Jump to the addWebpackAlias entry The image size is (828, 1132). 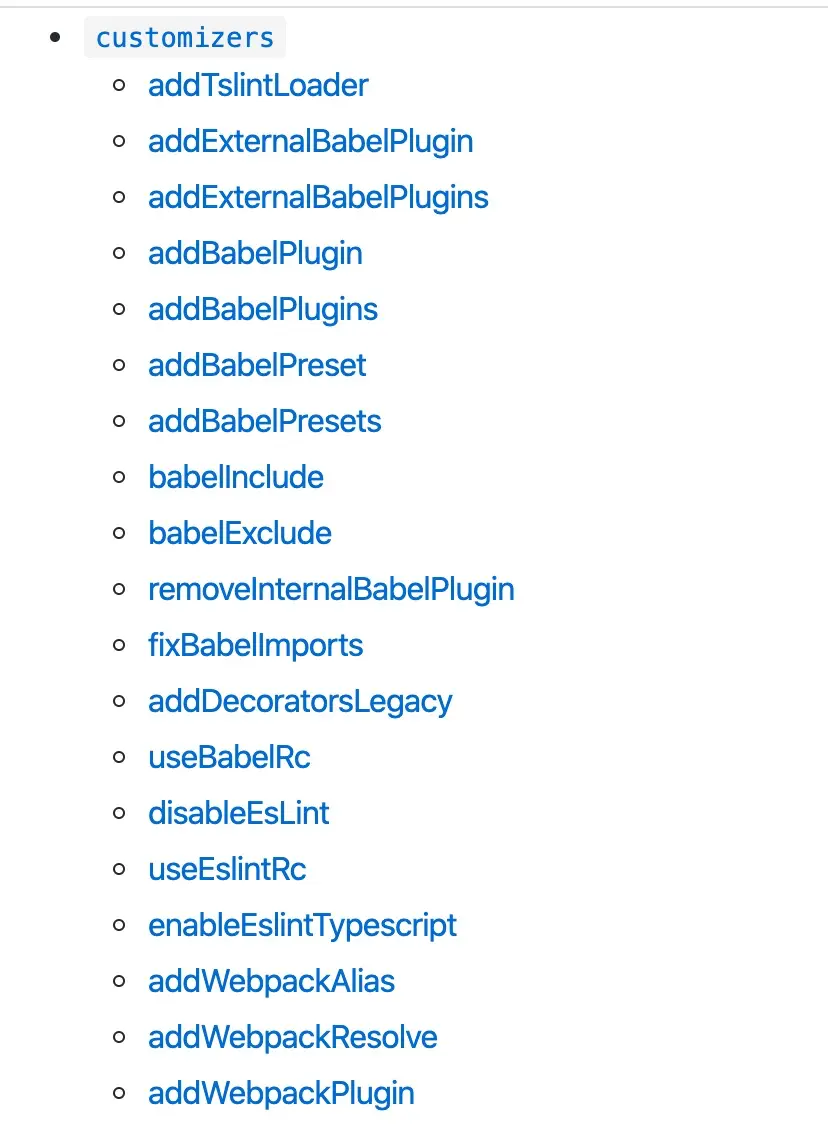[x=271, y=981]
